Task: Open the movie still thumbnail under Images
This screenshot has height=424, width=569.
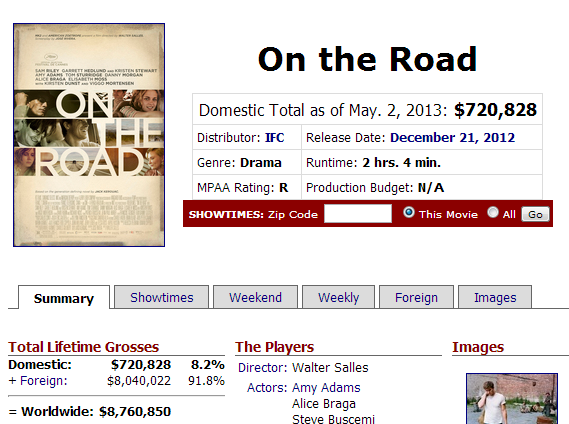Action: point(512,398)
